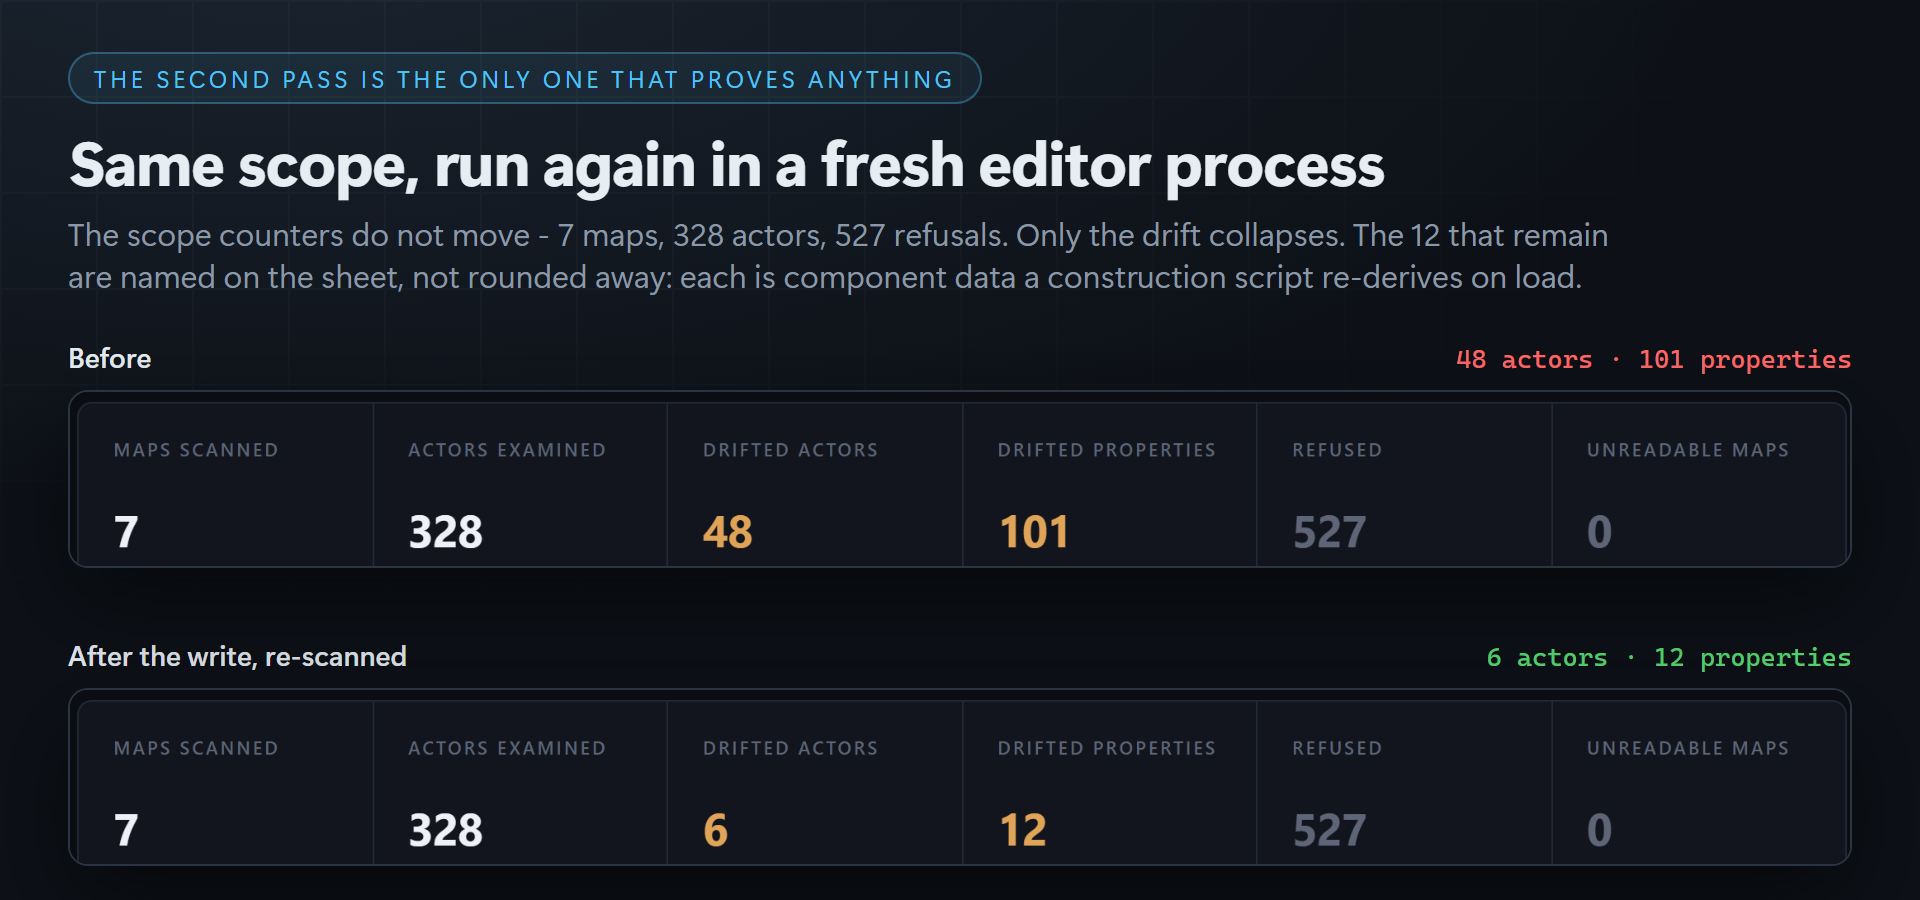Click the Before section label

pos(110,358)
